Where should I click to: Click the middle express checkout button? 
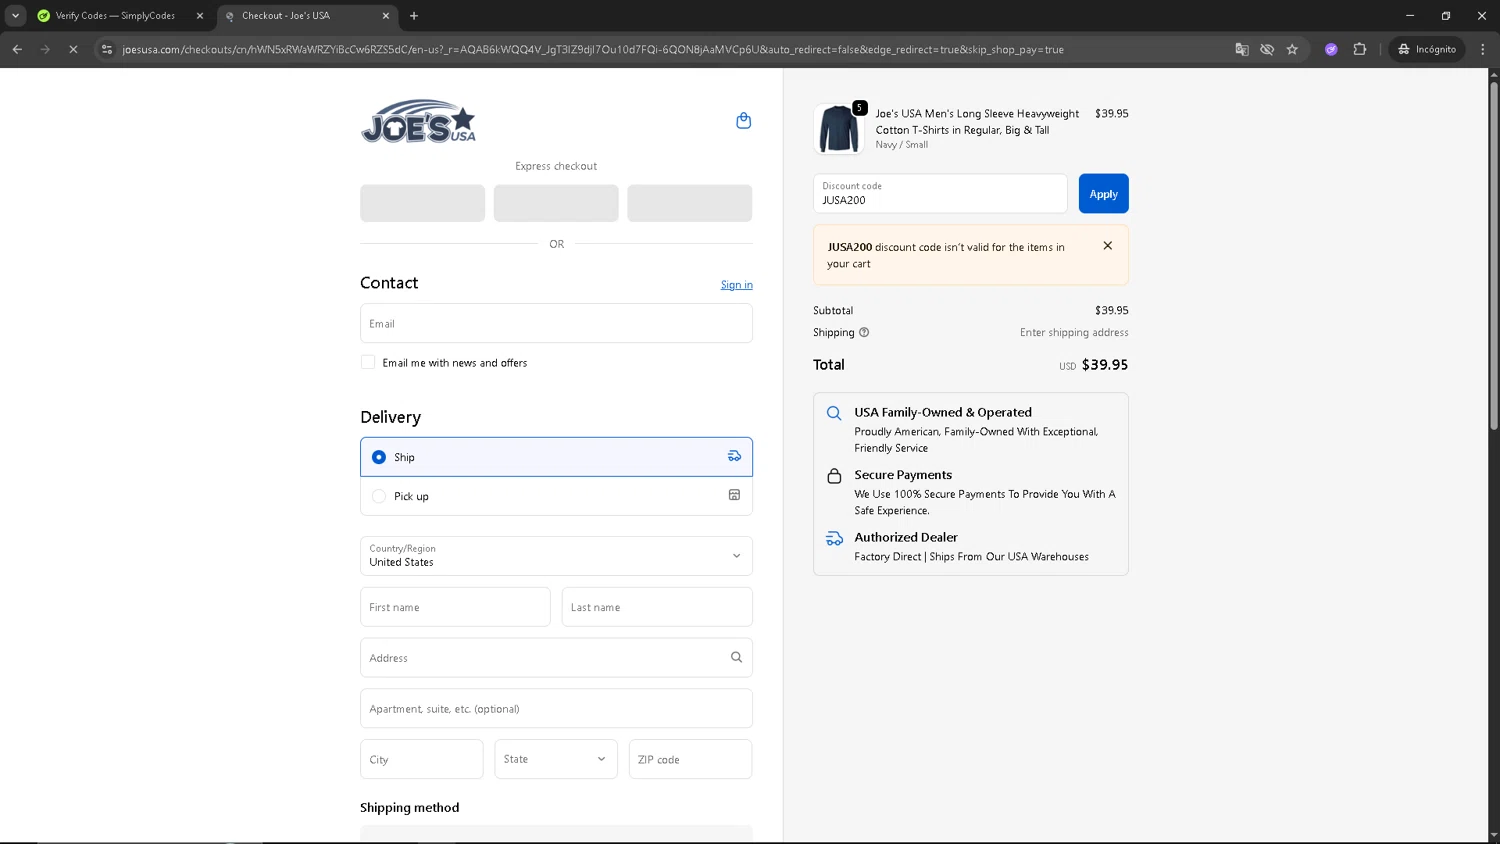tap(556, 203)
